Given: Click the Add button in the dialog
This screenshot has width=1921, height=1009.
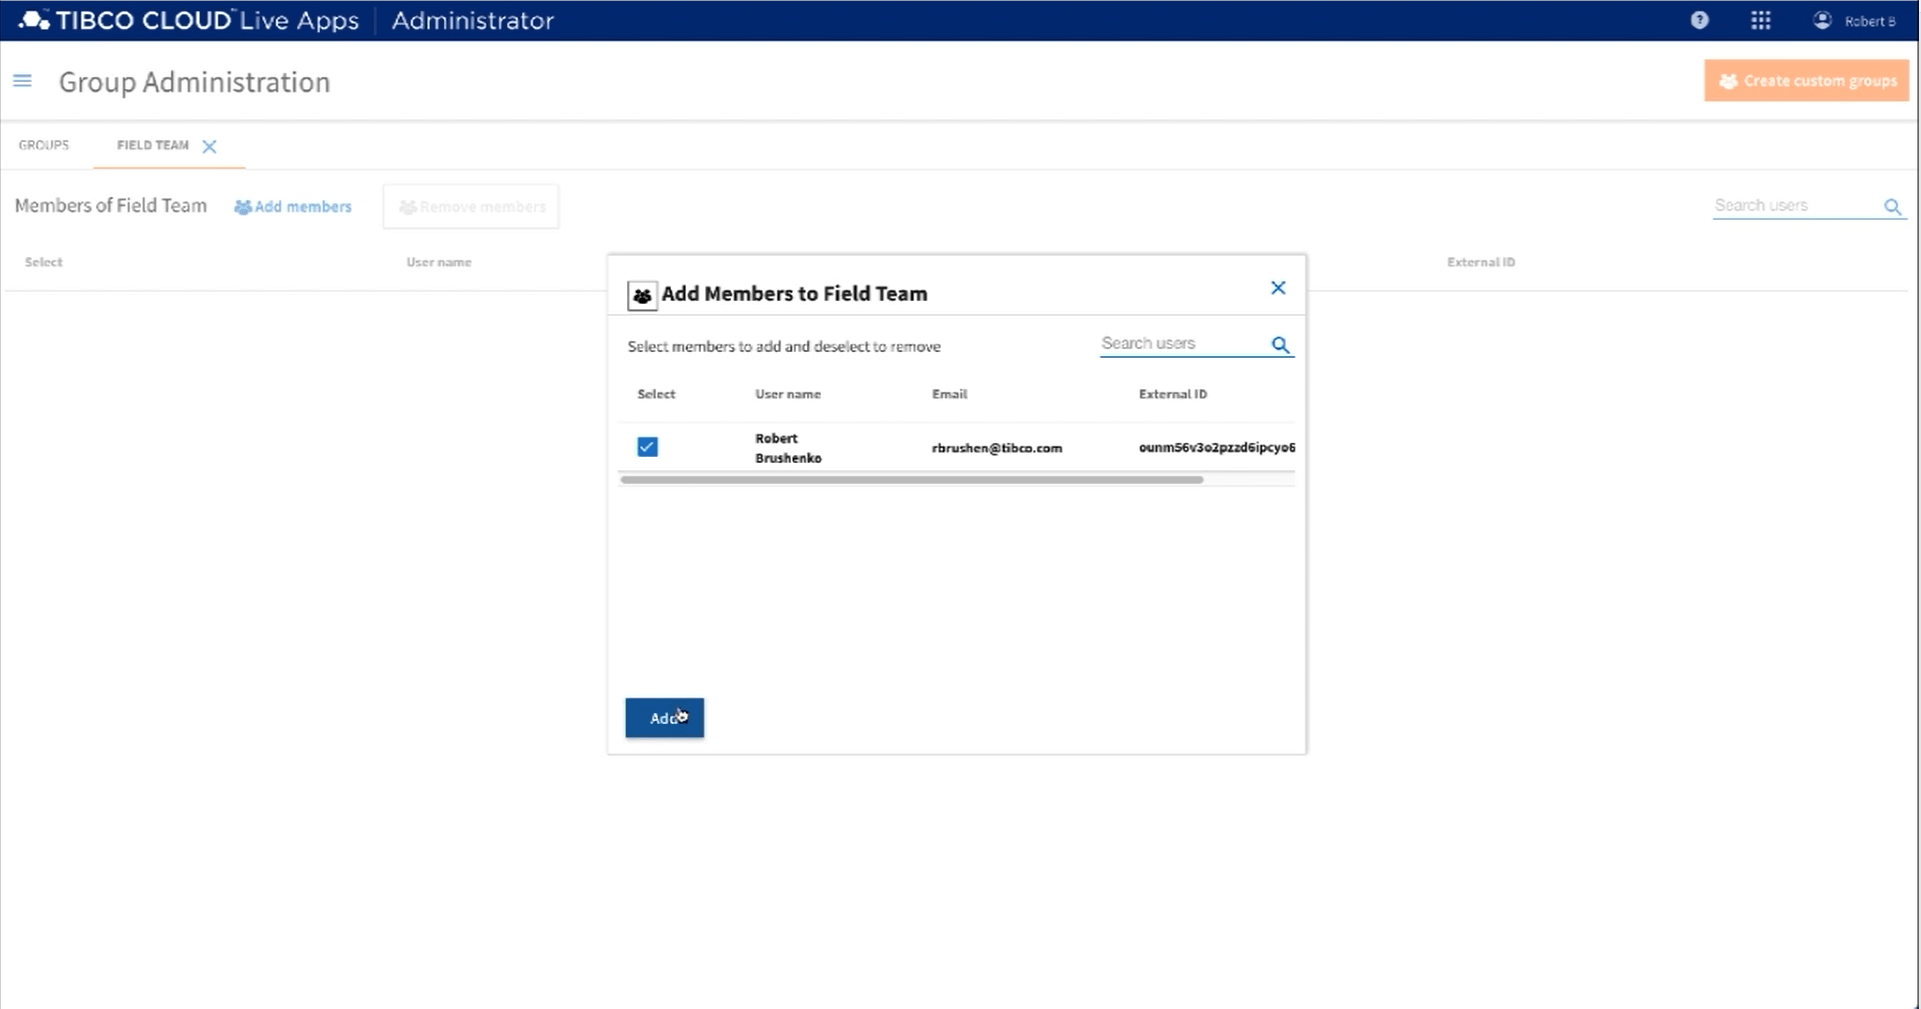Looking at the screenshot, I should pyautogui.click(x=665, y=718).
